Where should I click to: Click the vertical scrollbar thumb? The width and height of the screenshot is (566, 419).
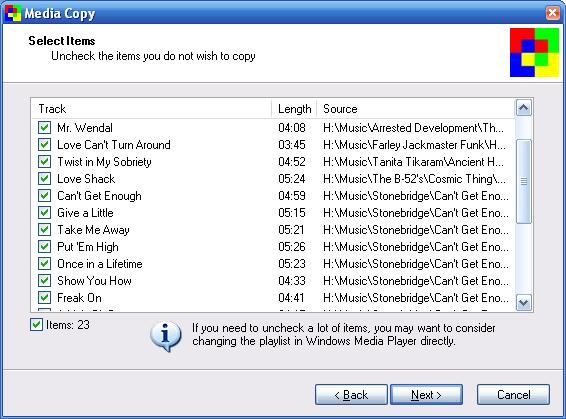(x=523, y=181)
